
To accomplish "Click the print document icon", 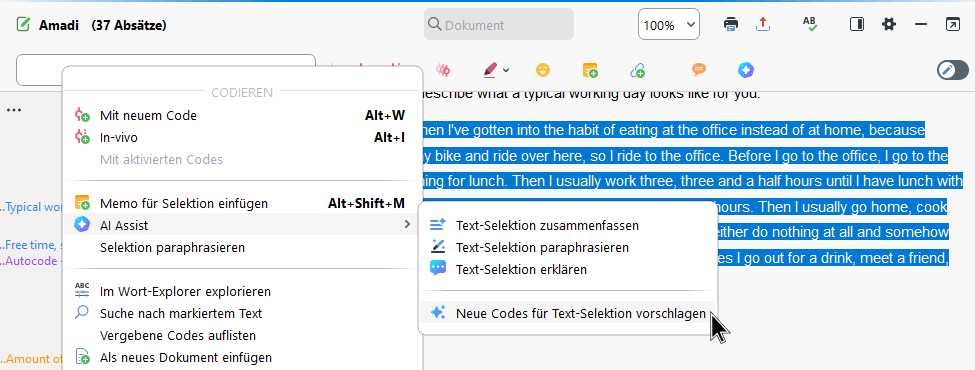I will tap(731, 25).
